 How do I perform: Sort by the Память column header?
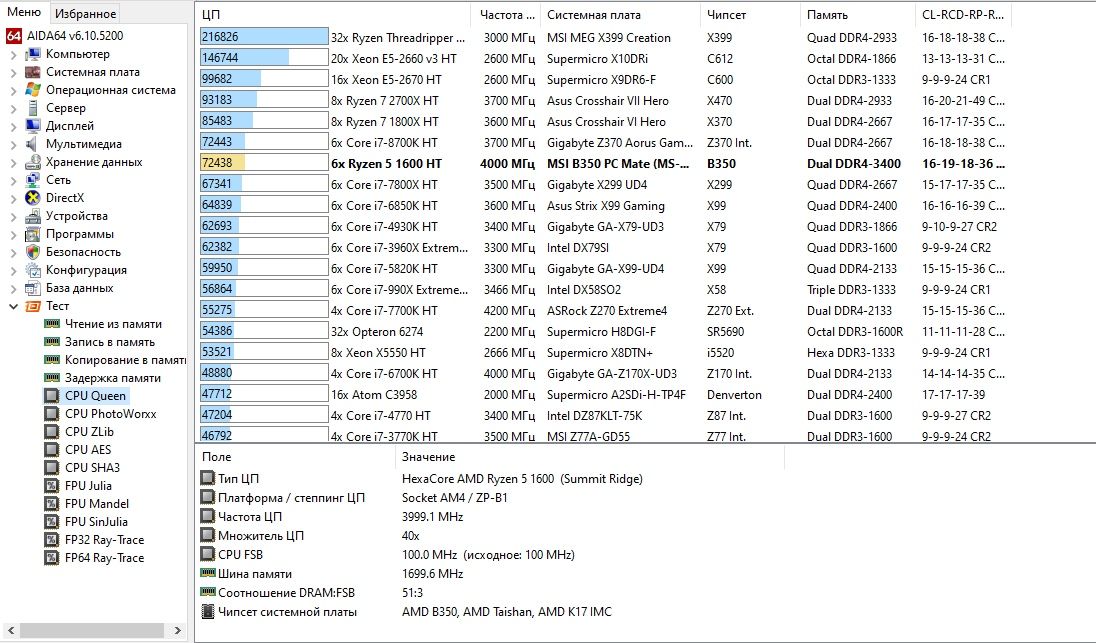click(857, 15)
